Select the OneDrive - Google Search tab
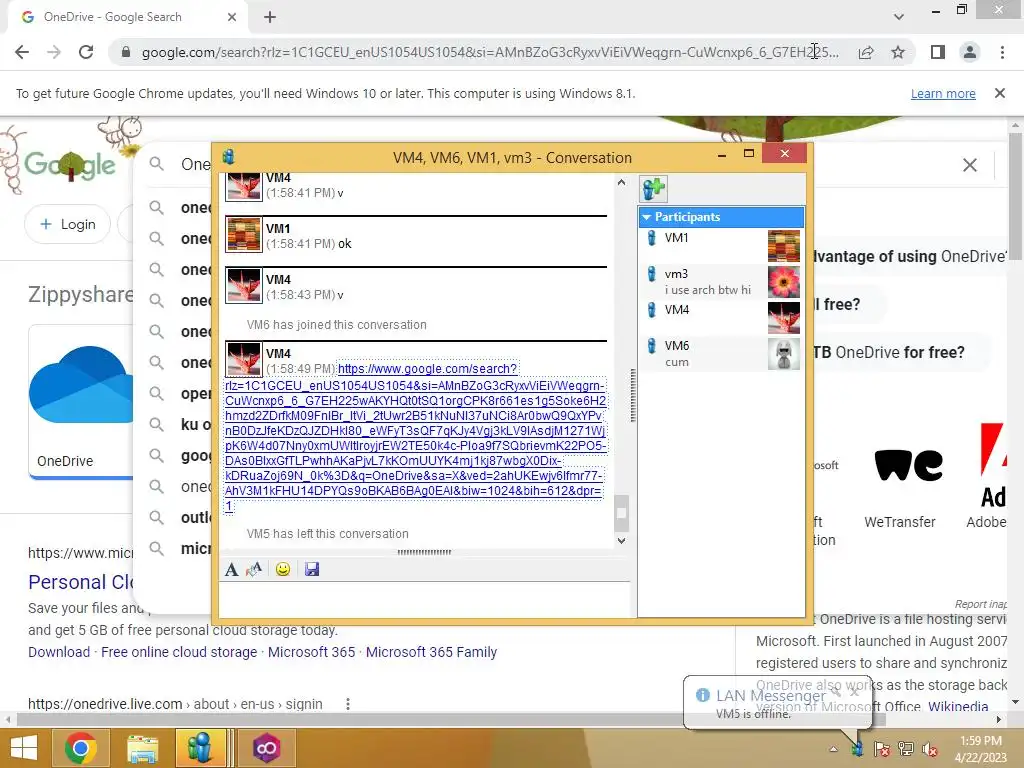This screenshot has width=1024, height=768. (127, 17)
